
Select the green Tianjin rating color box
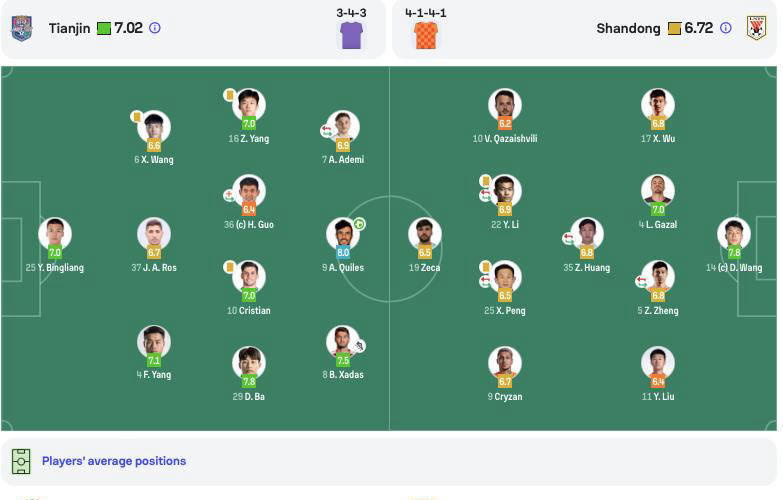[104, 28]
